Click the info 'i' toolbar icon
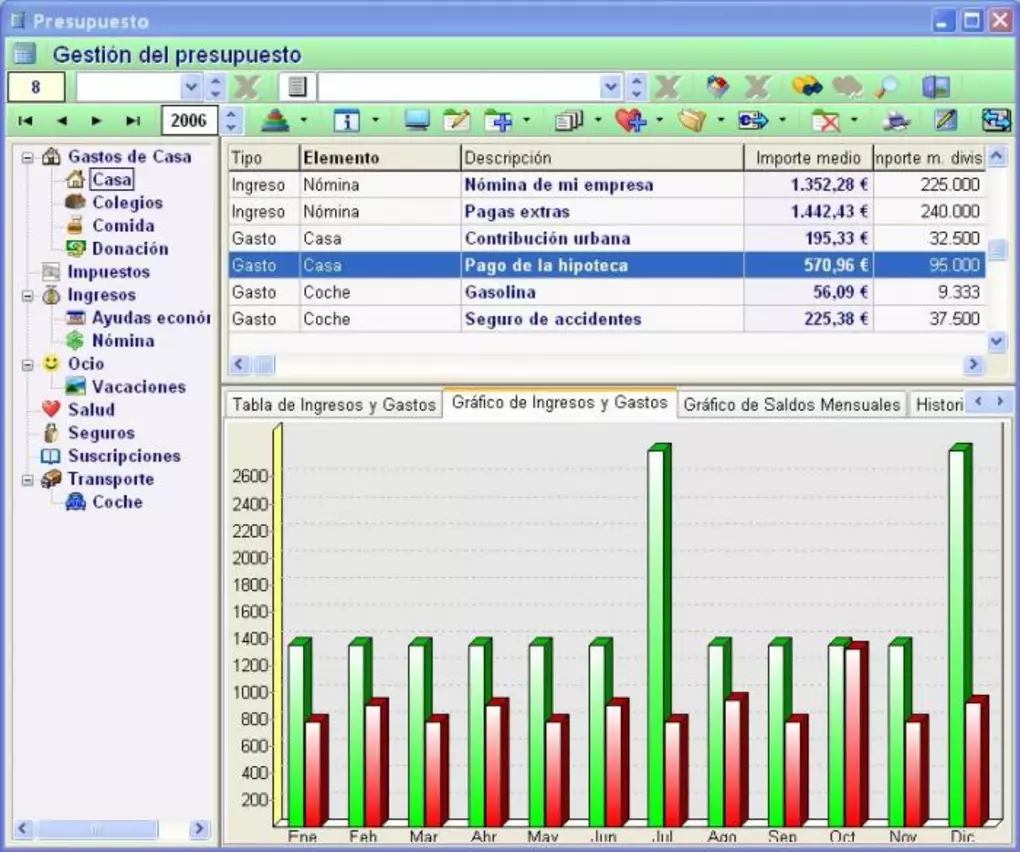Screen dimensions: 1020x852 click(346, 121)
